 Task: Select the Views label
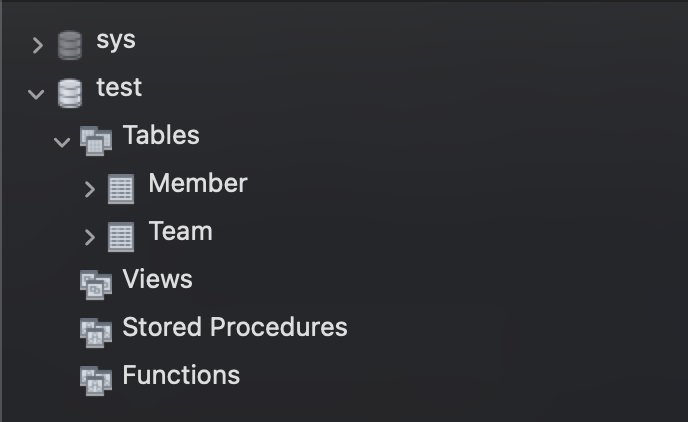pyautogui.click(x=157, y=279)
